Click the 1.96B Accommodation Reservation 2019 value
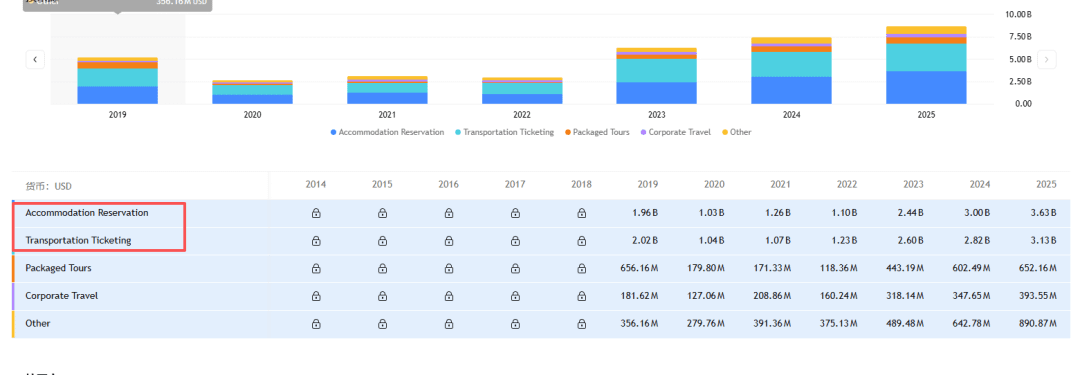 point(645,214)
